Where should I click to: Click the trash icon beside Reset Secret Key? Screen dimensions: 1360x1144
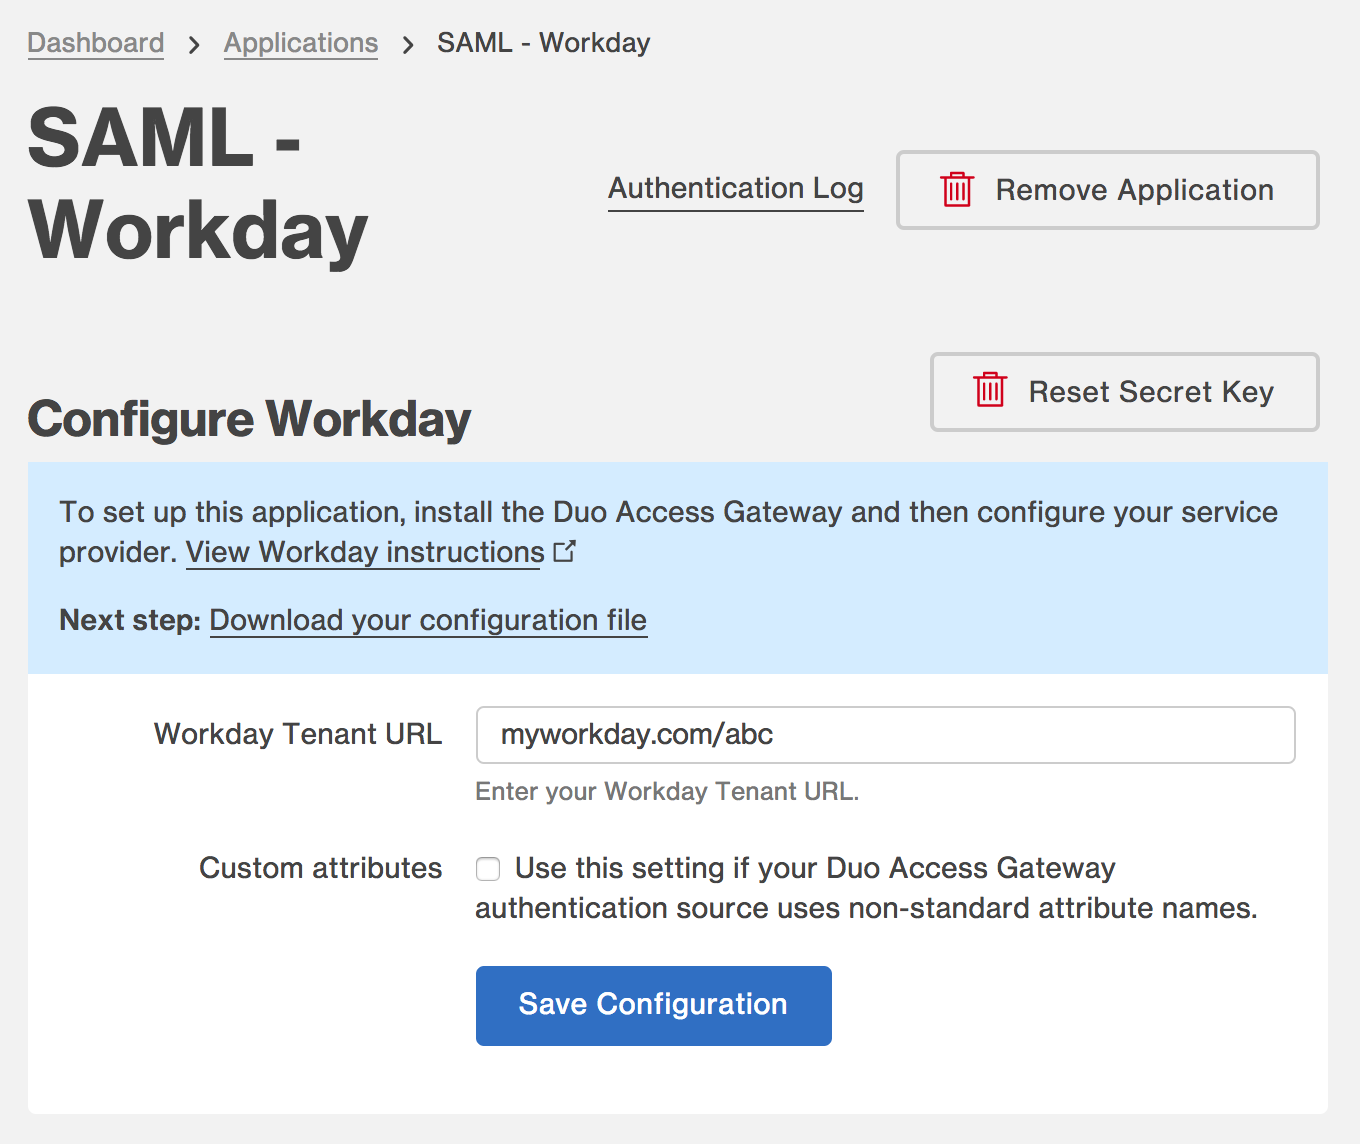(989, 392)
